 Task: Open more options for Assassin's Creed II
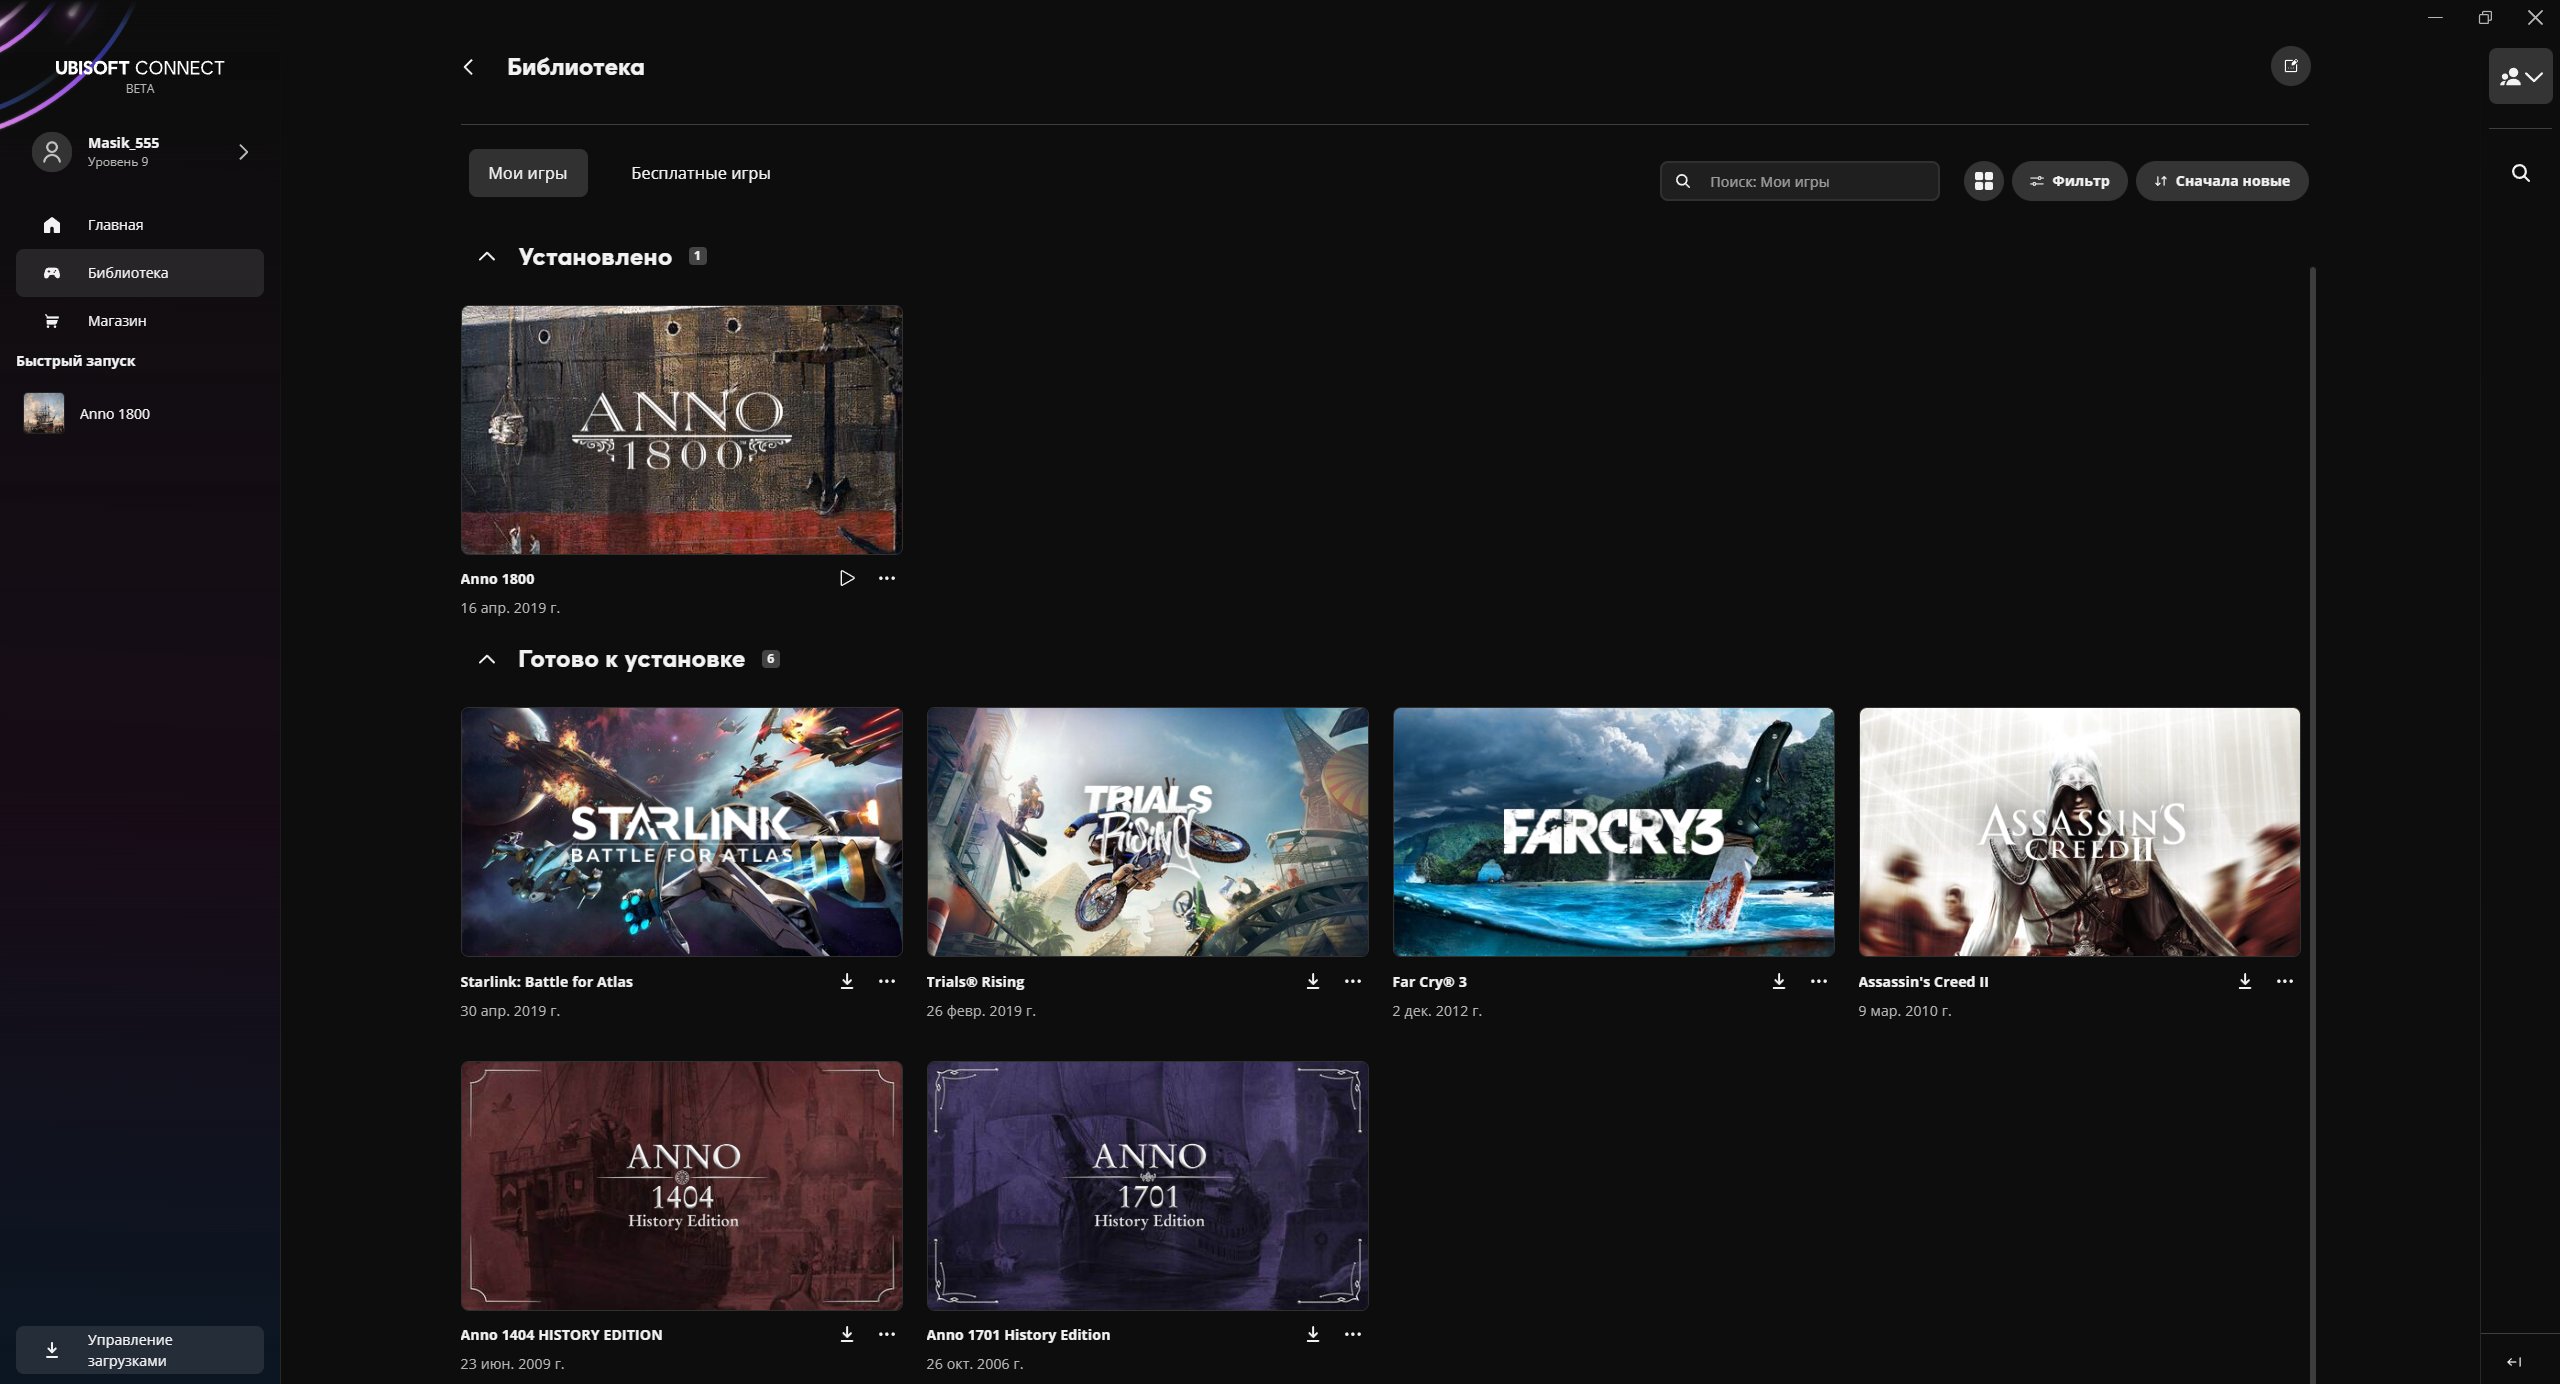click(x=2284, y=981)
